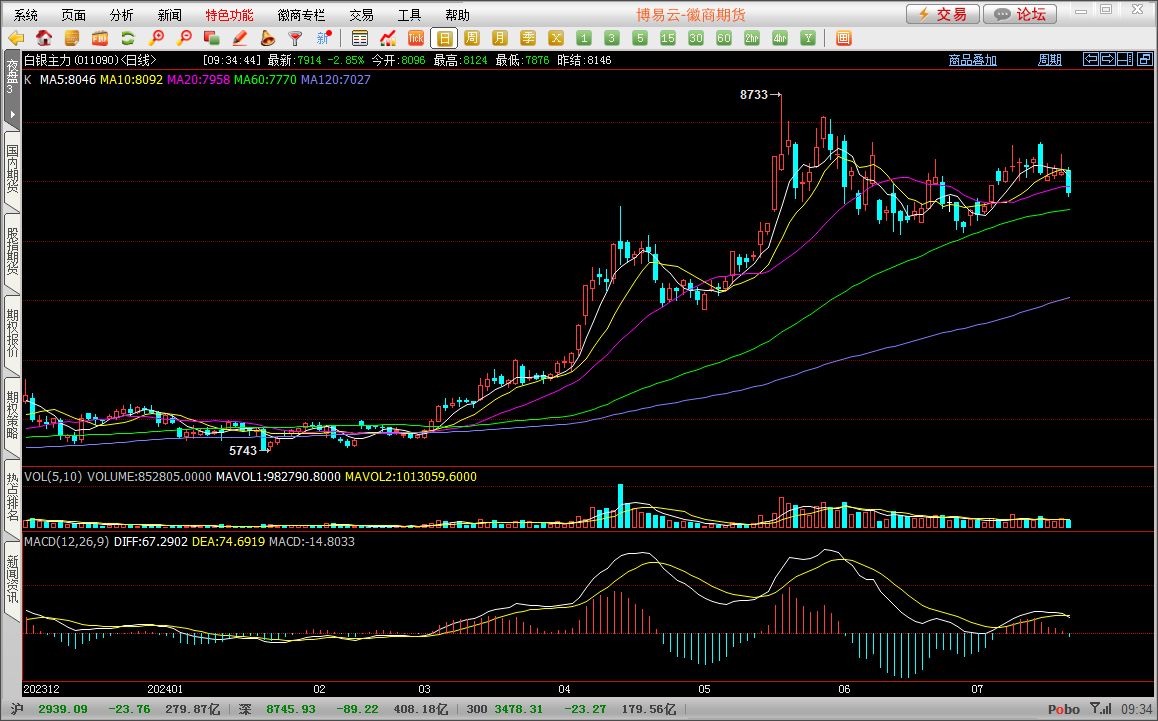Open the 分析 menu
Image resolution: width=1158 pixels, height=721 pixels.
122,15
